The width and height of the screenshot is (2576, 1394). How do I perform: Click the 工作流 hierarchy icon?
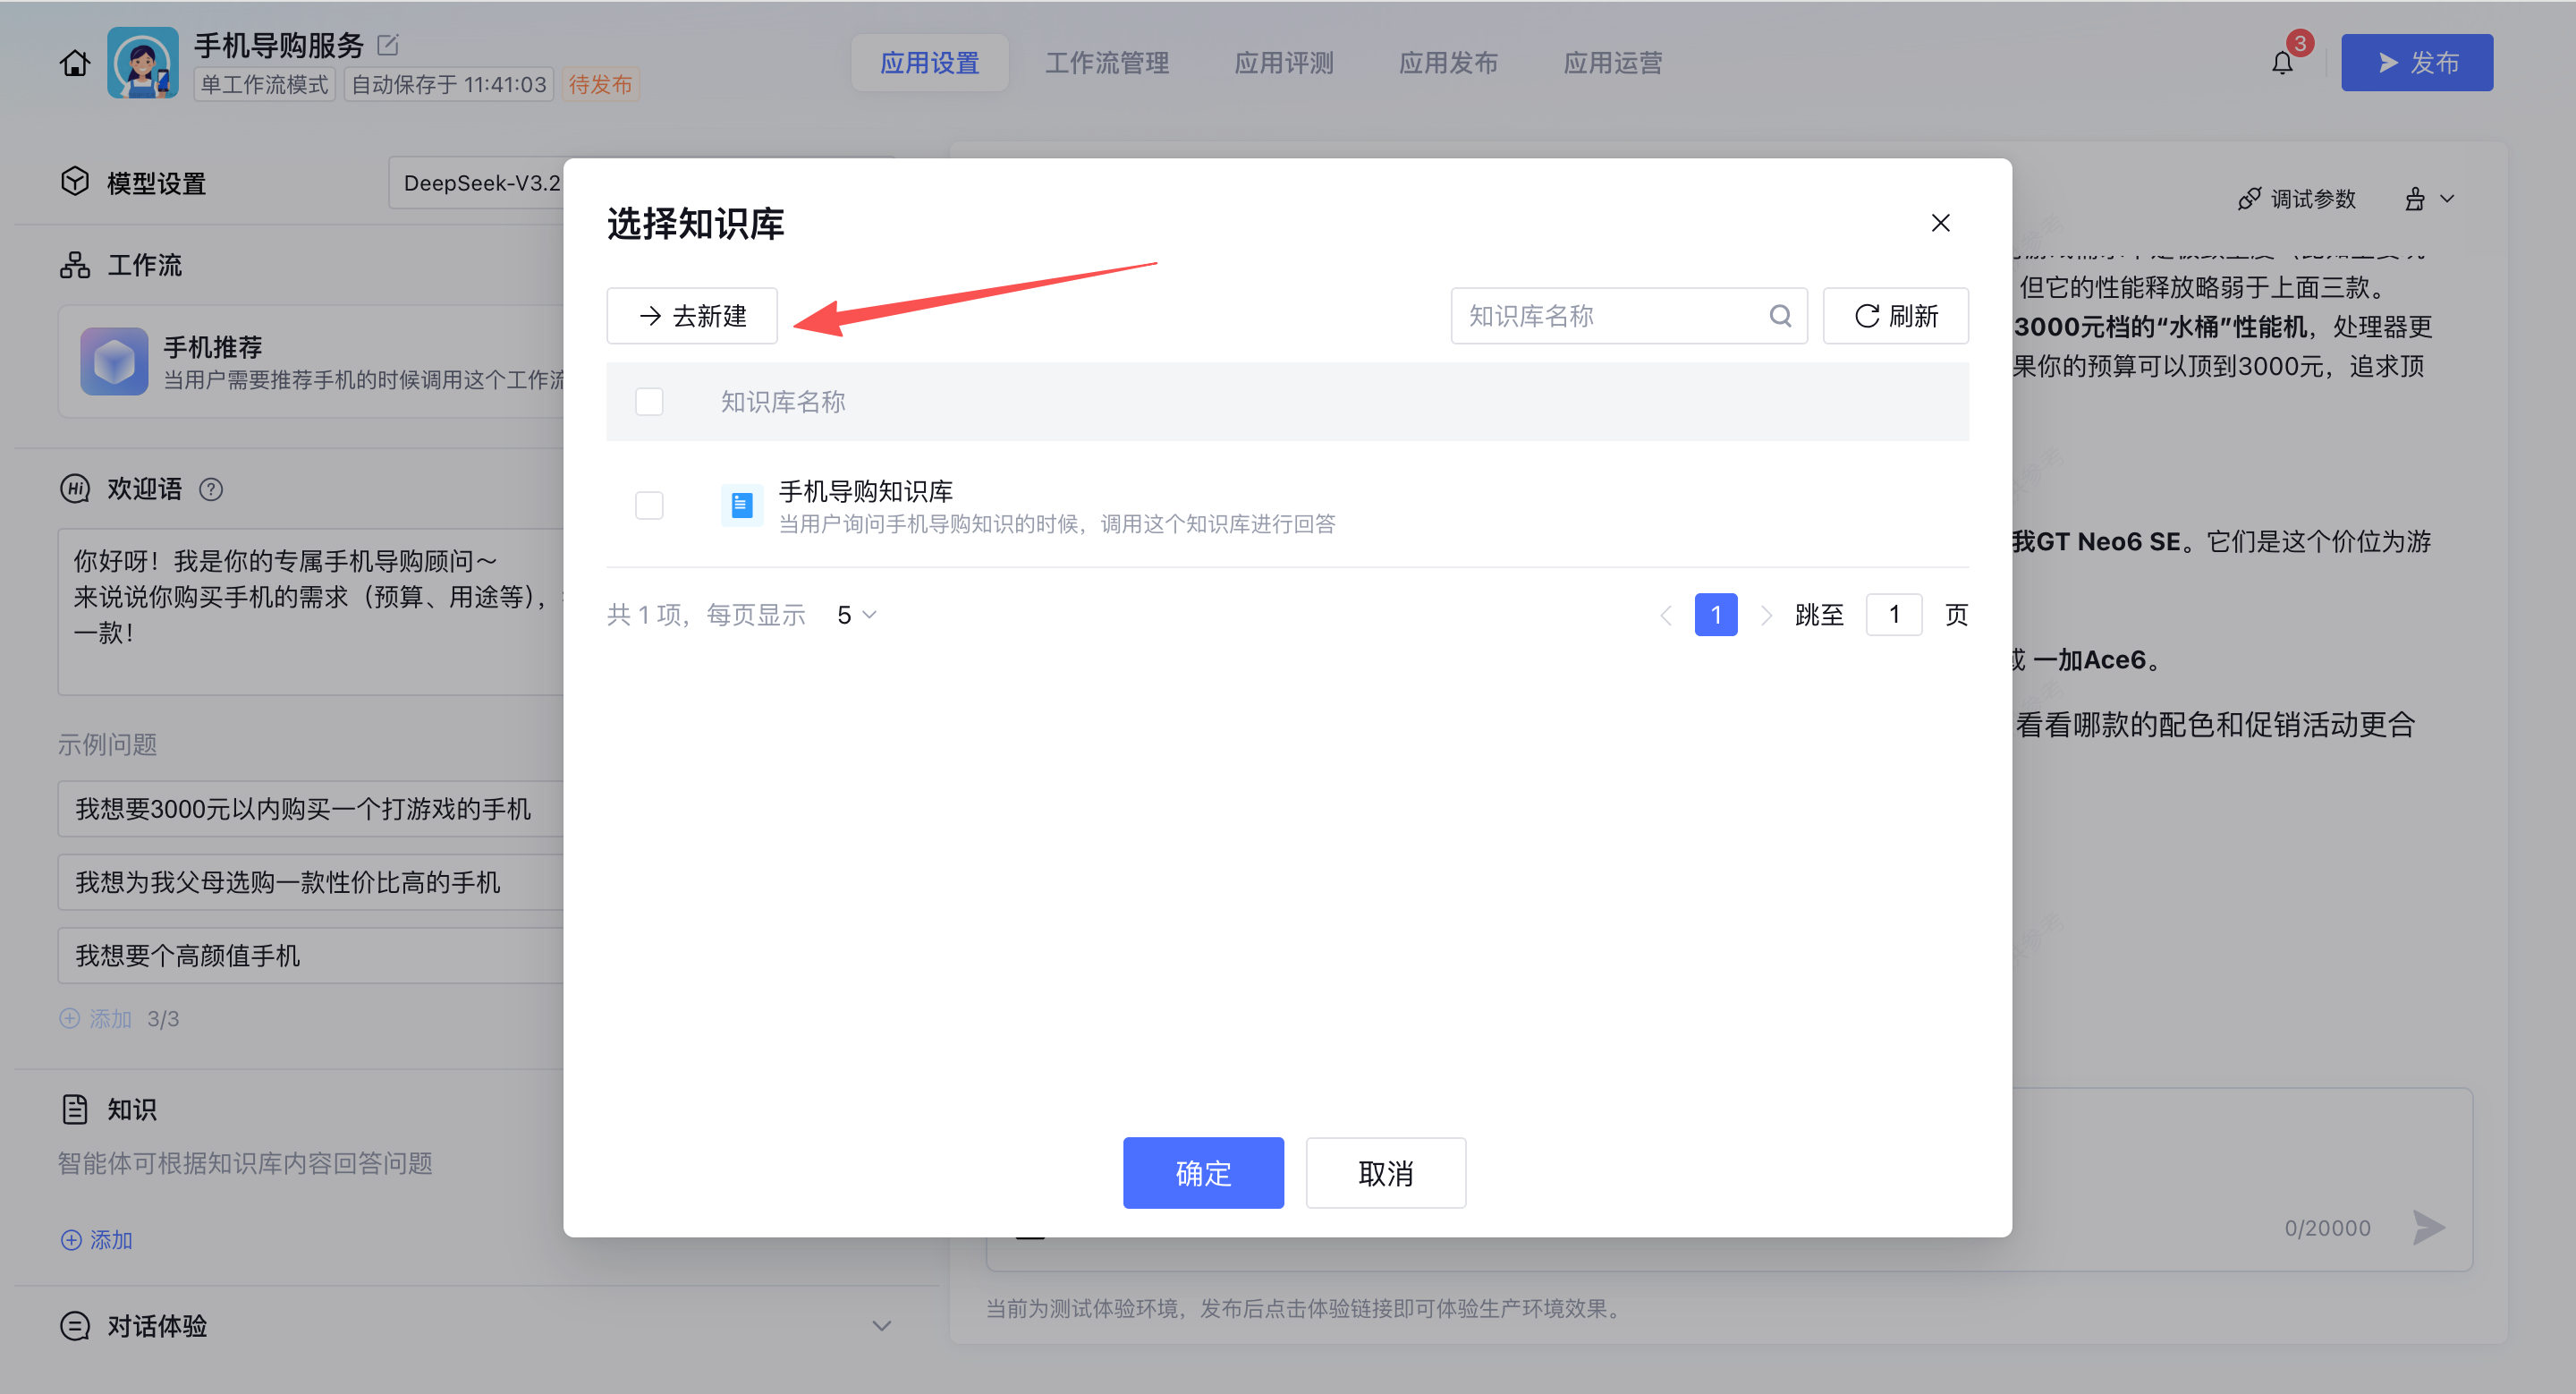click(75, 265)
